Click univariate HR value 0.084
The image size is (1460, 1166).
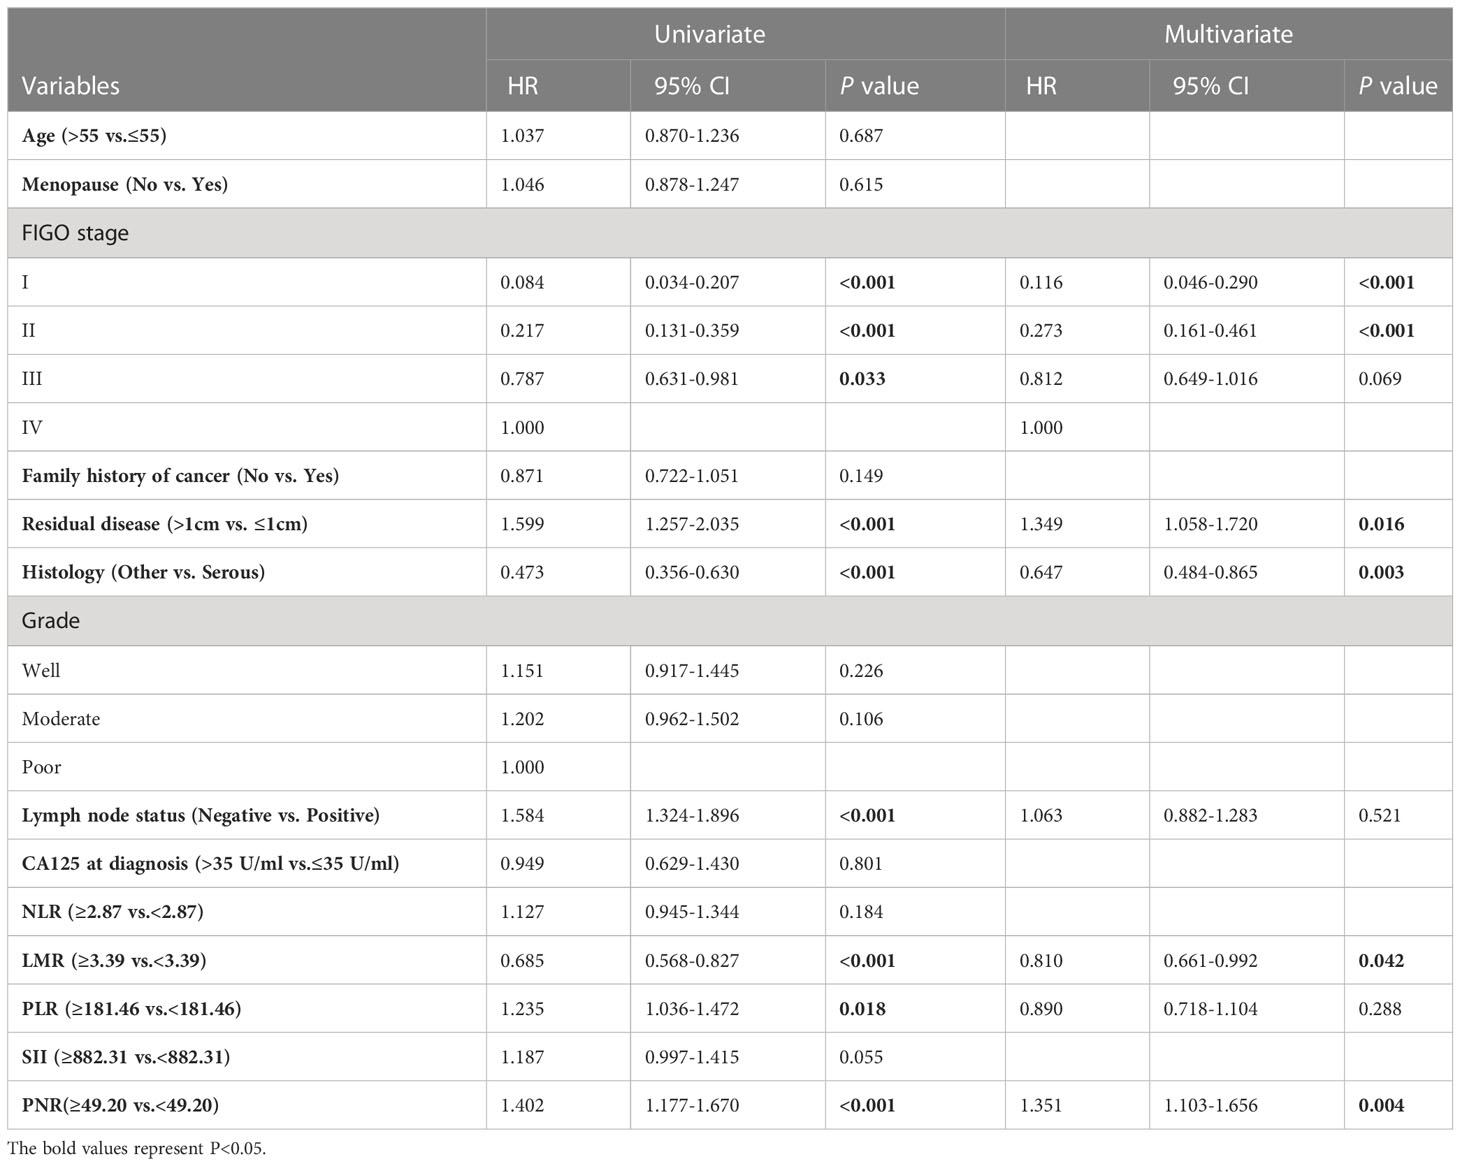[x=522, y=283]
